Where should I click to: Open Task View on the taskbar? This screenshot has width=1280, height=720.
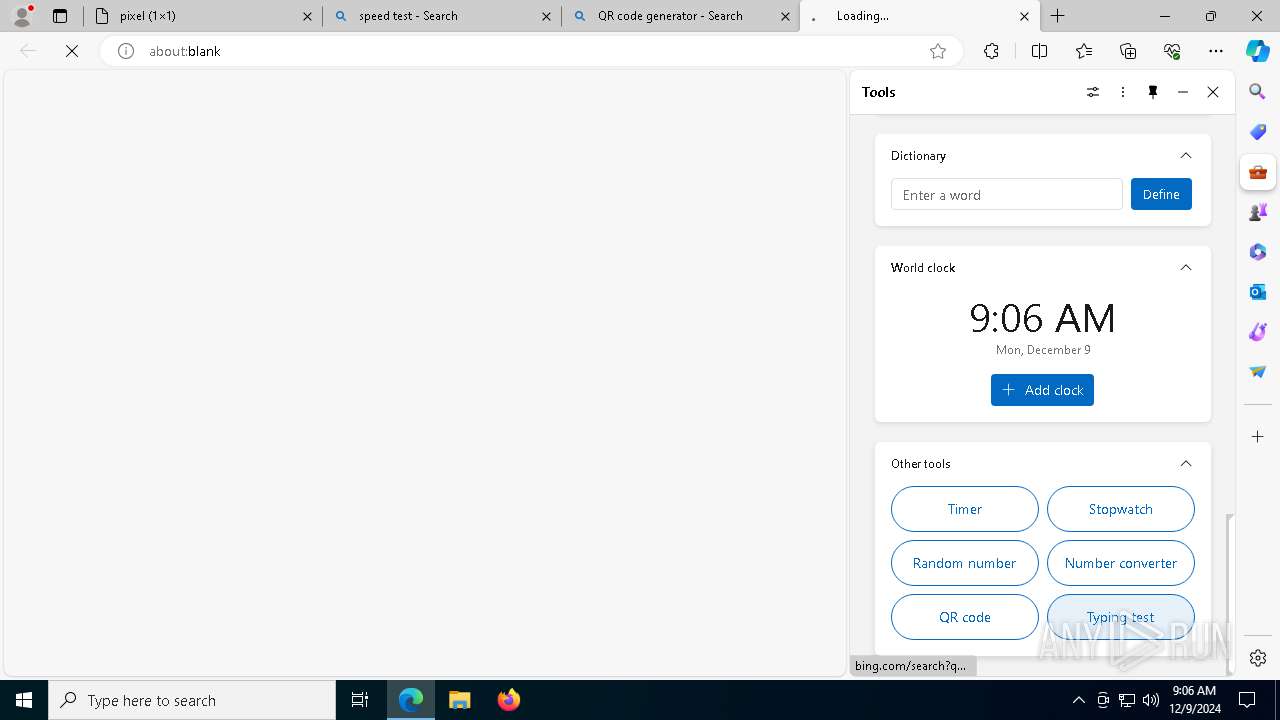[360, 700]
